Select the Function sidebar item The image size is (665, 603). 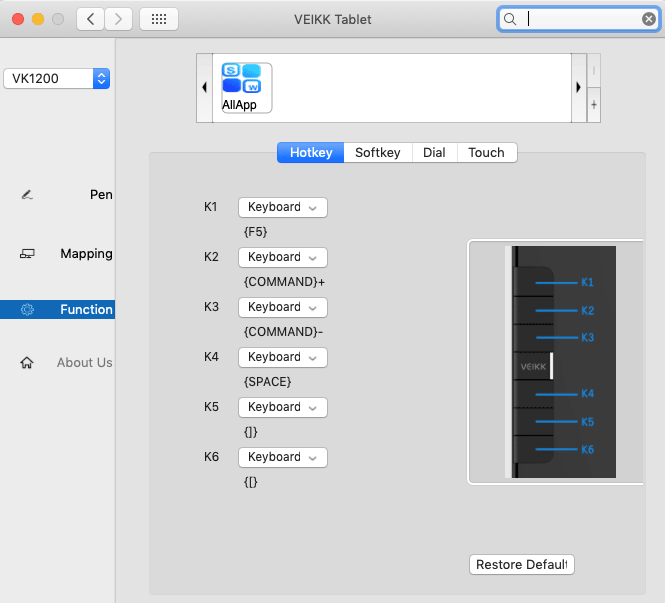pos(58,310)
